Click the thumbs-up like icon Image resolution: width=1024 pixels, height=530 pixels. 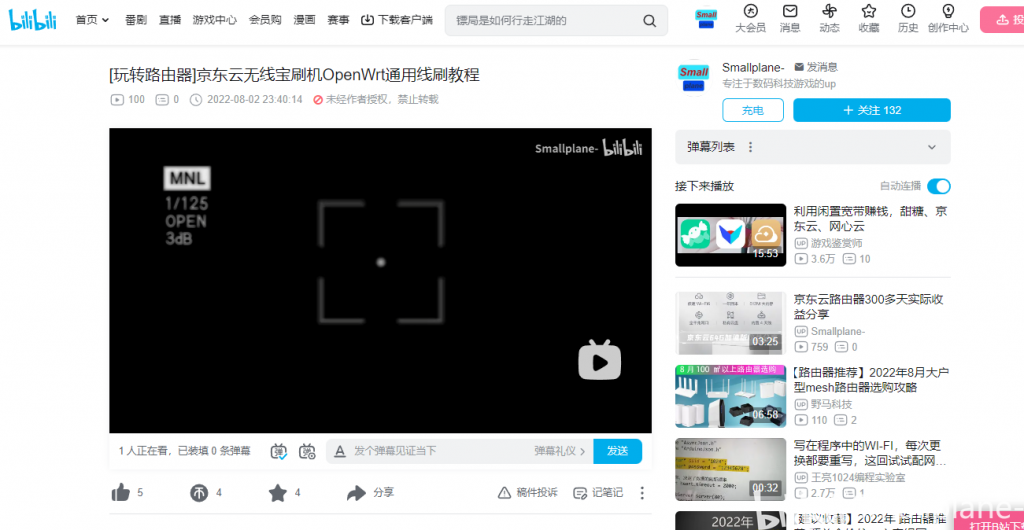[x=121, y=492]
